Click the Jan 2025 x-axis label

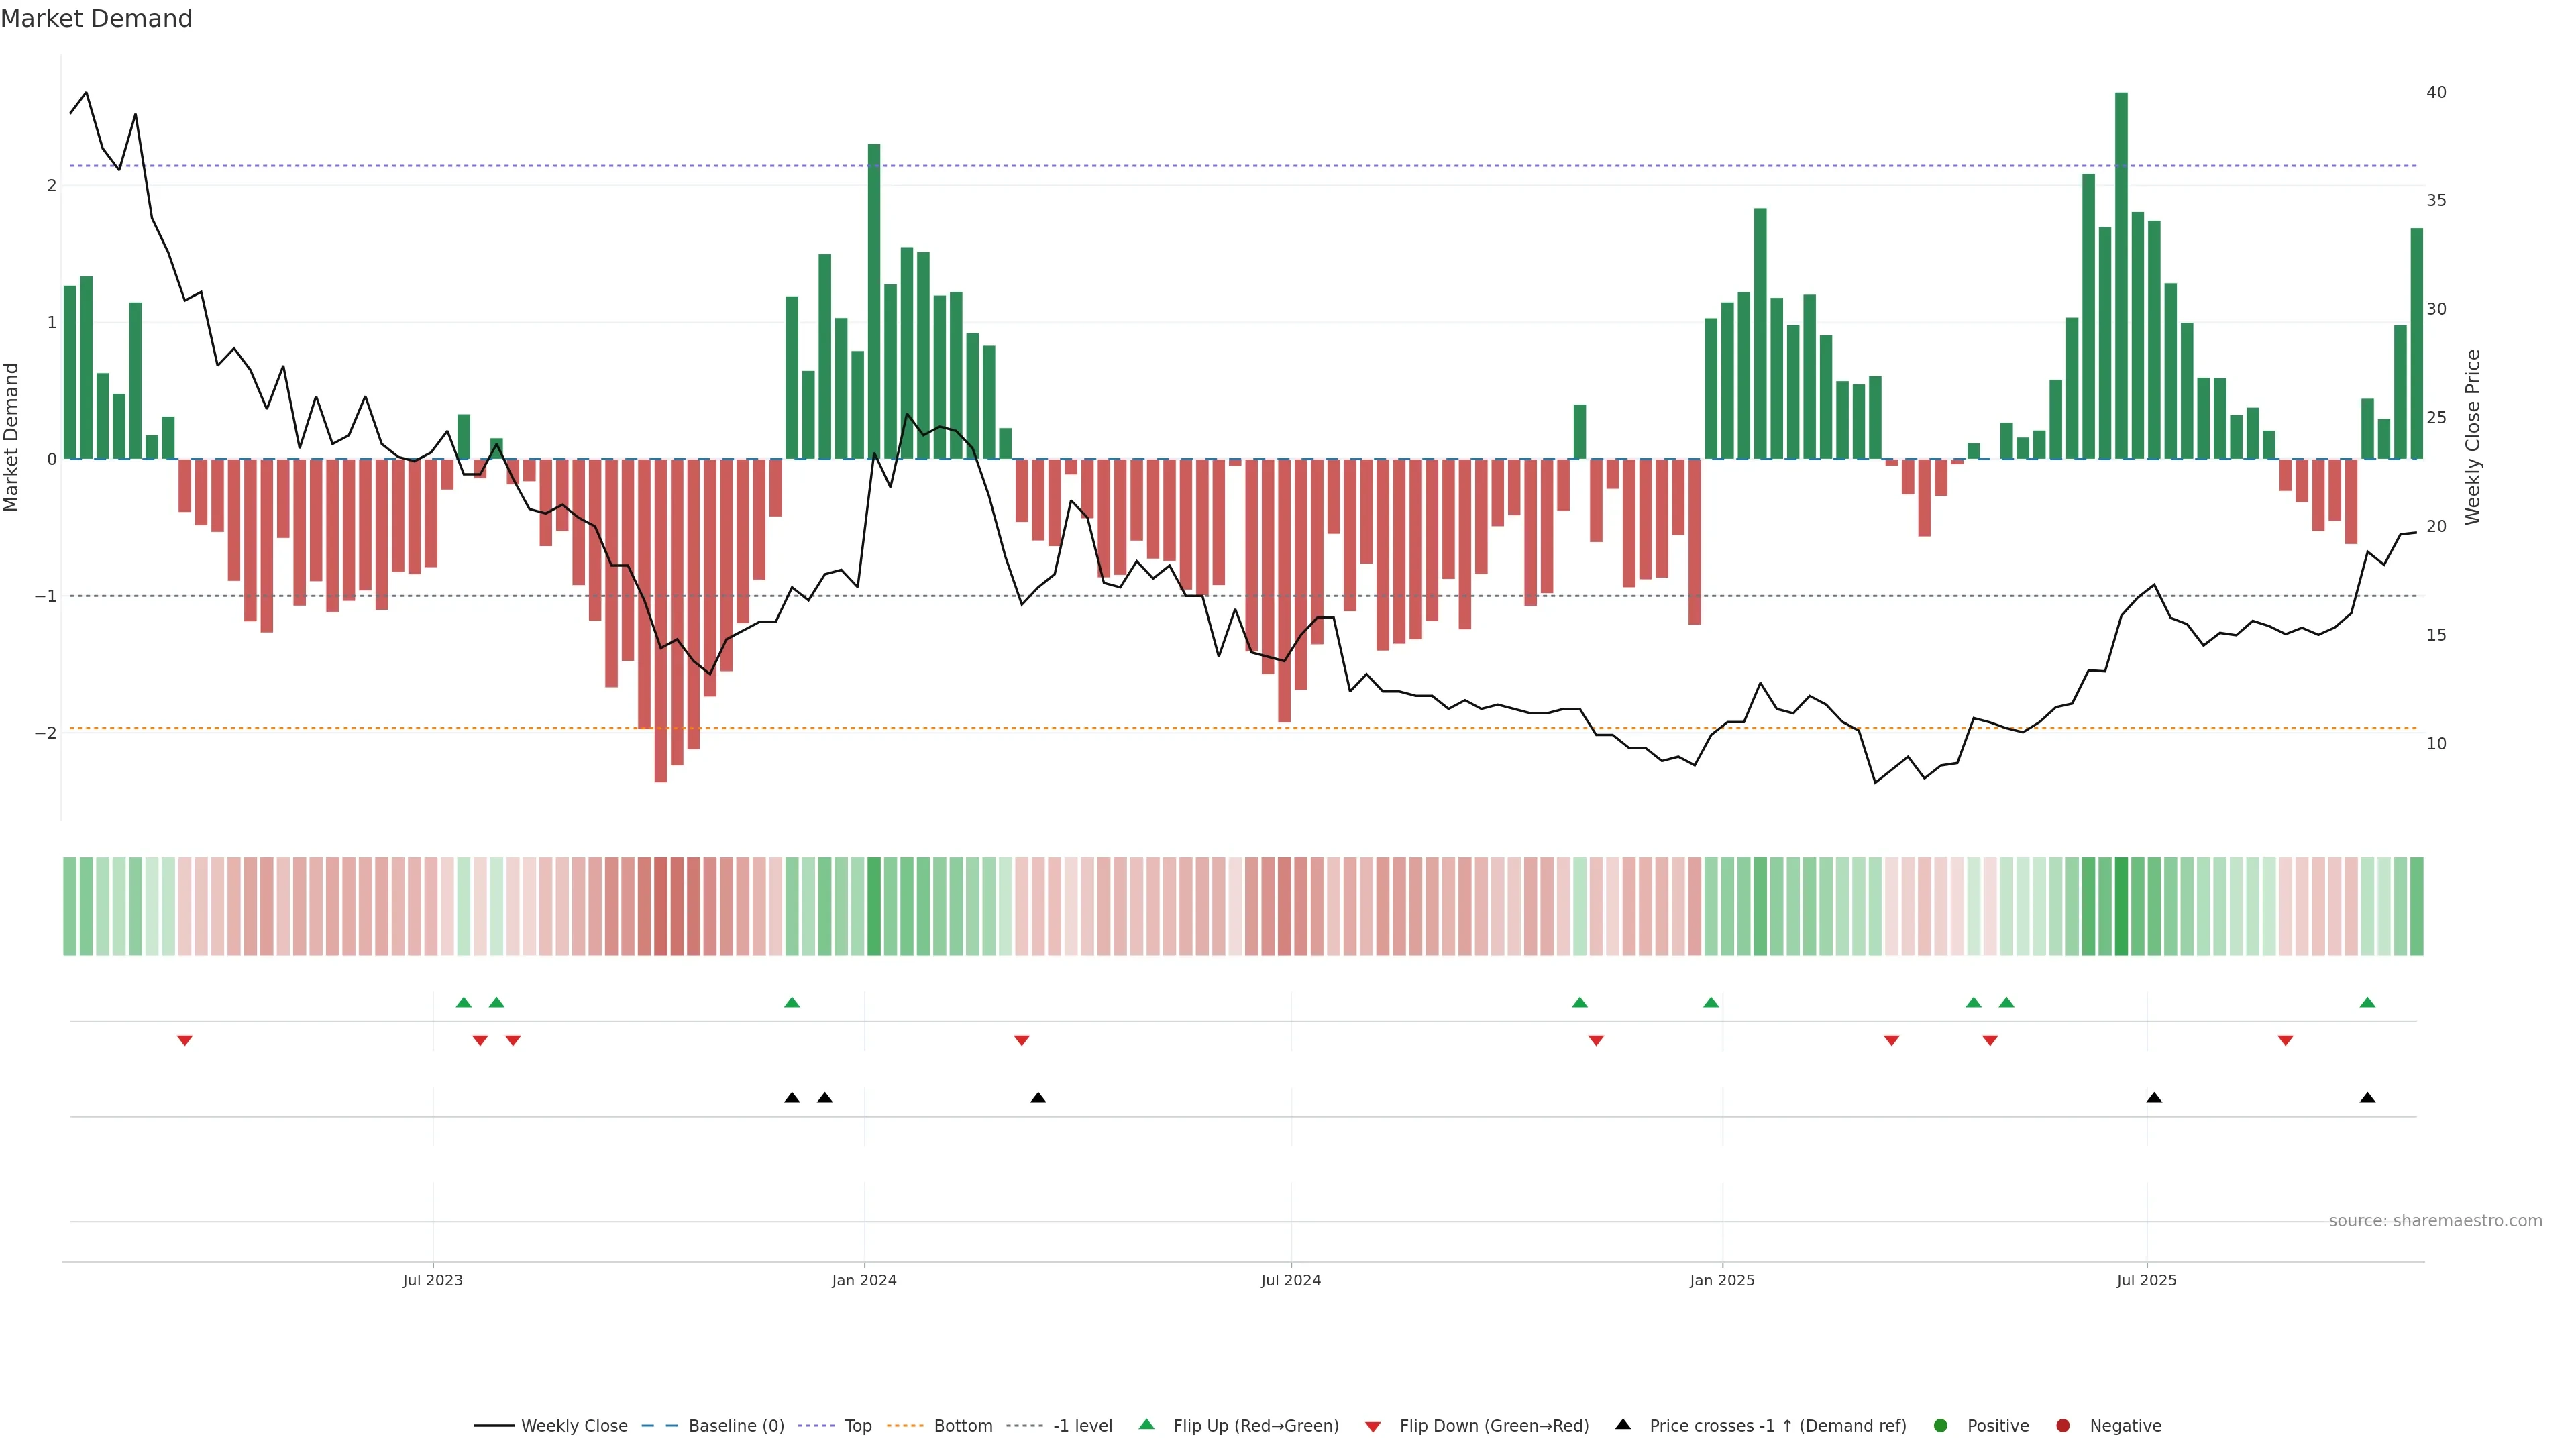pos(1721,1280)
